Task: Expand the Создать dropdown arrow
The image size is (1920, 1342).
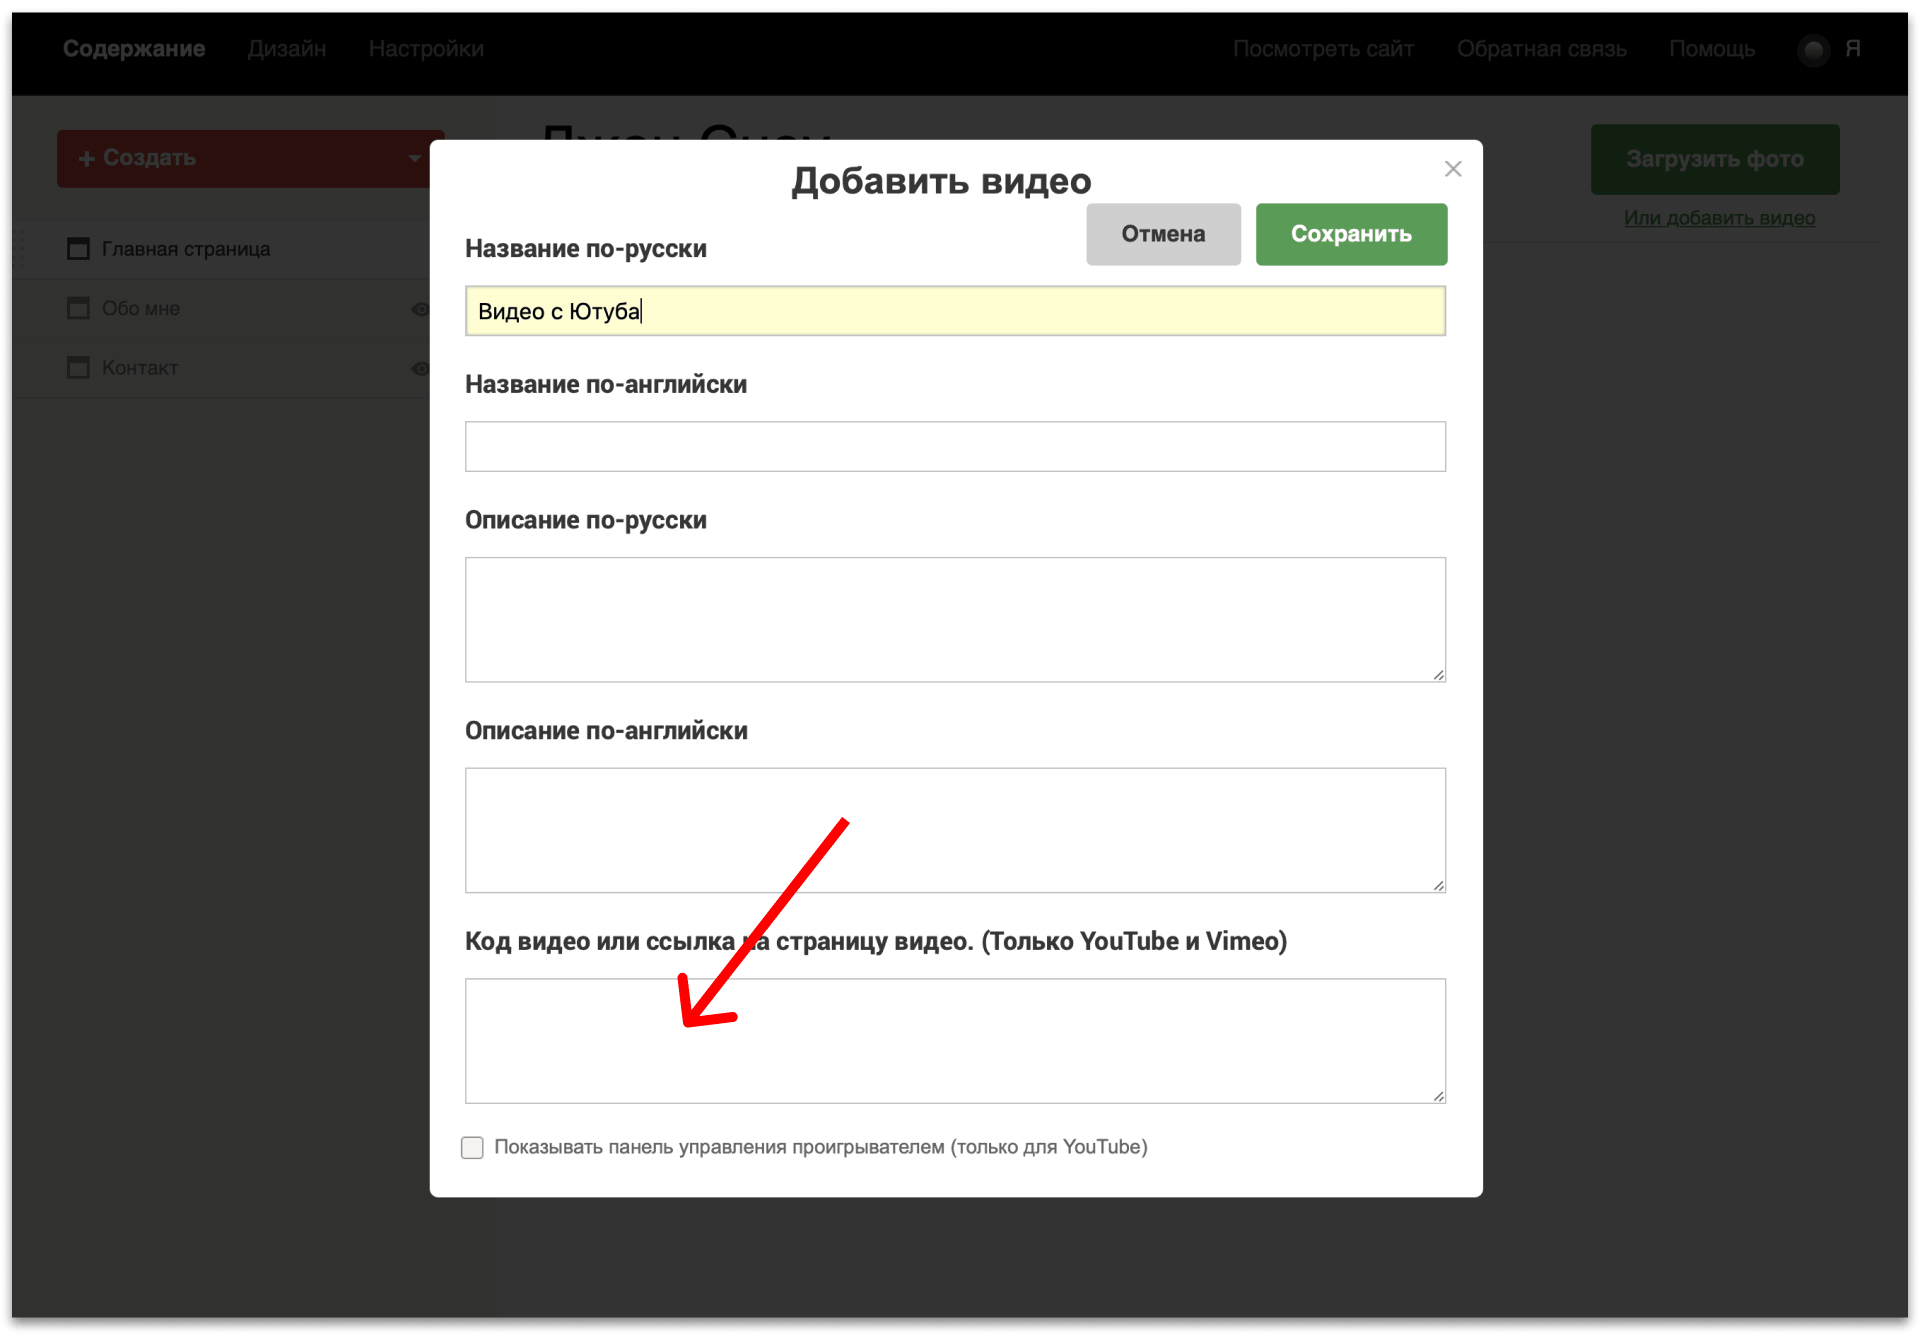Action: 414,158
